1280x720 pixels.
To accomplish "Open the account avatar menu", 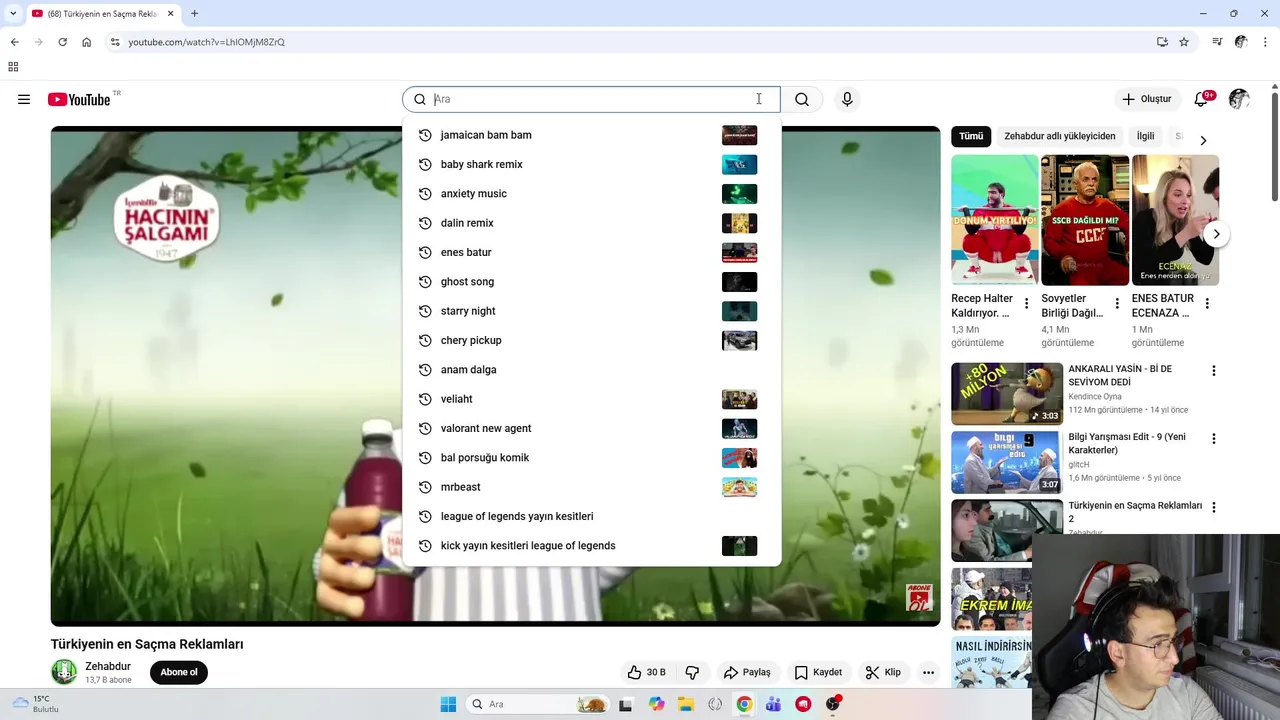I will tap(1239, 99).
